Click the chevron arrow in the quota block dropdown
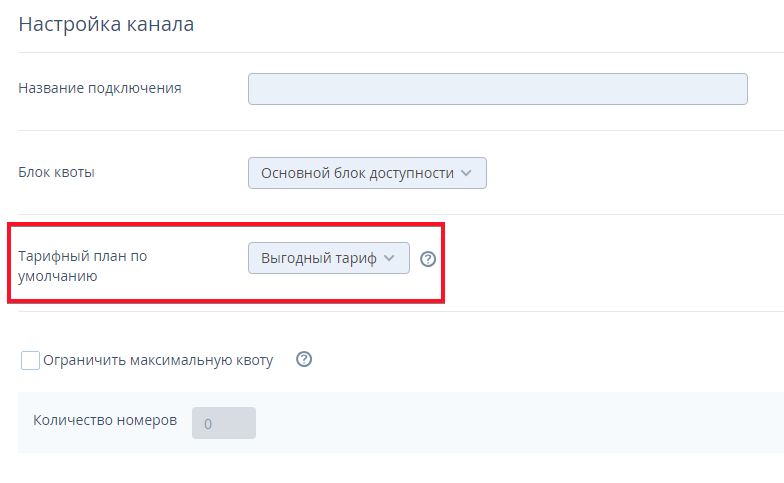Viewport: 784px width, 483px height. 466,173
